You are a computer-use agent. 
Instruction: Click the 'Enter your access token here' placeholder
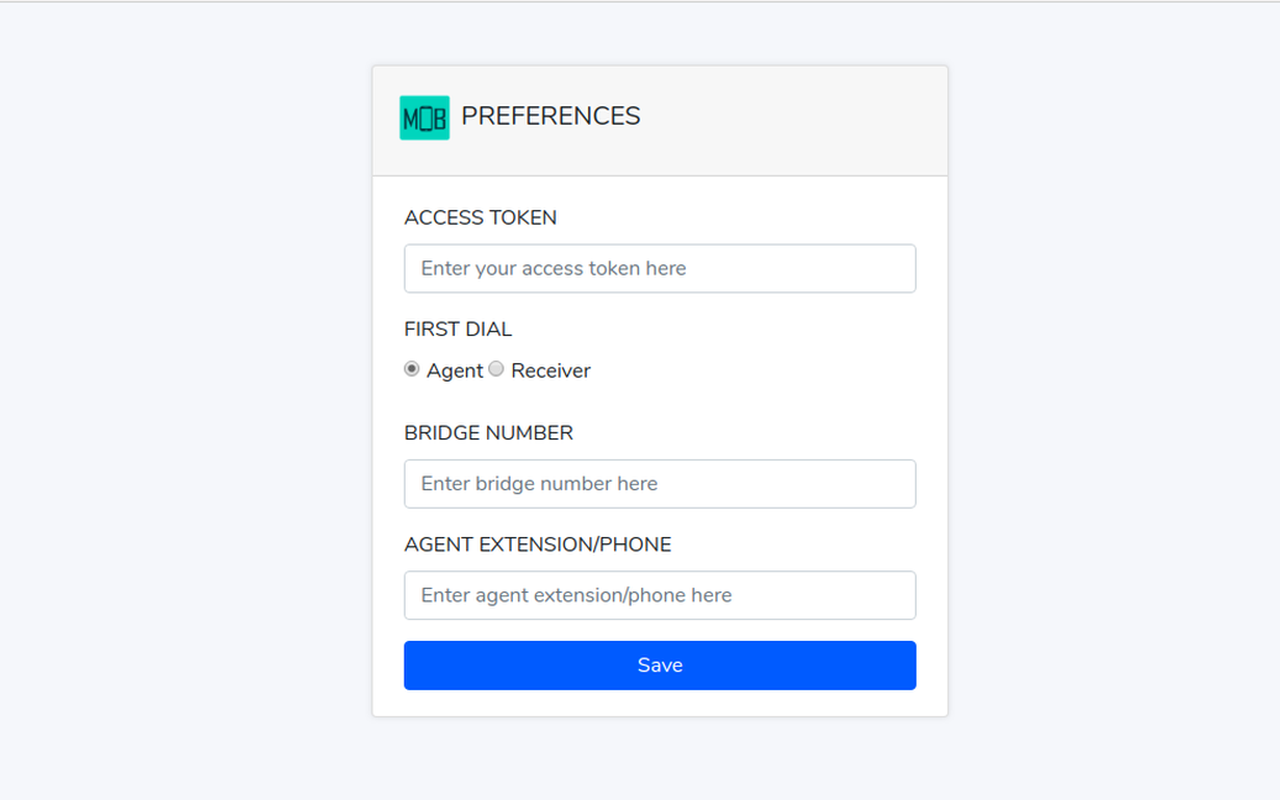coord(553,268)
